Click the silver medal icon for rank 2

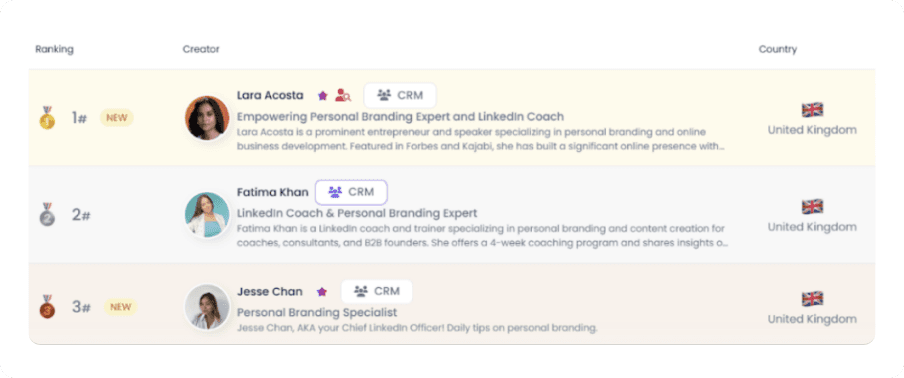pyautogui.click(x=47, y=214)
